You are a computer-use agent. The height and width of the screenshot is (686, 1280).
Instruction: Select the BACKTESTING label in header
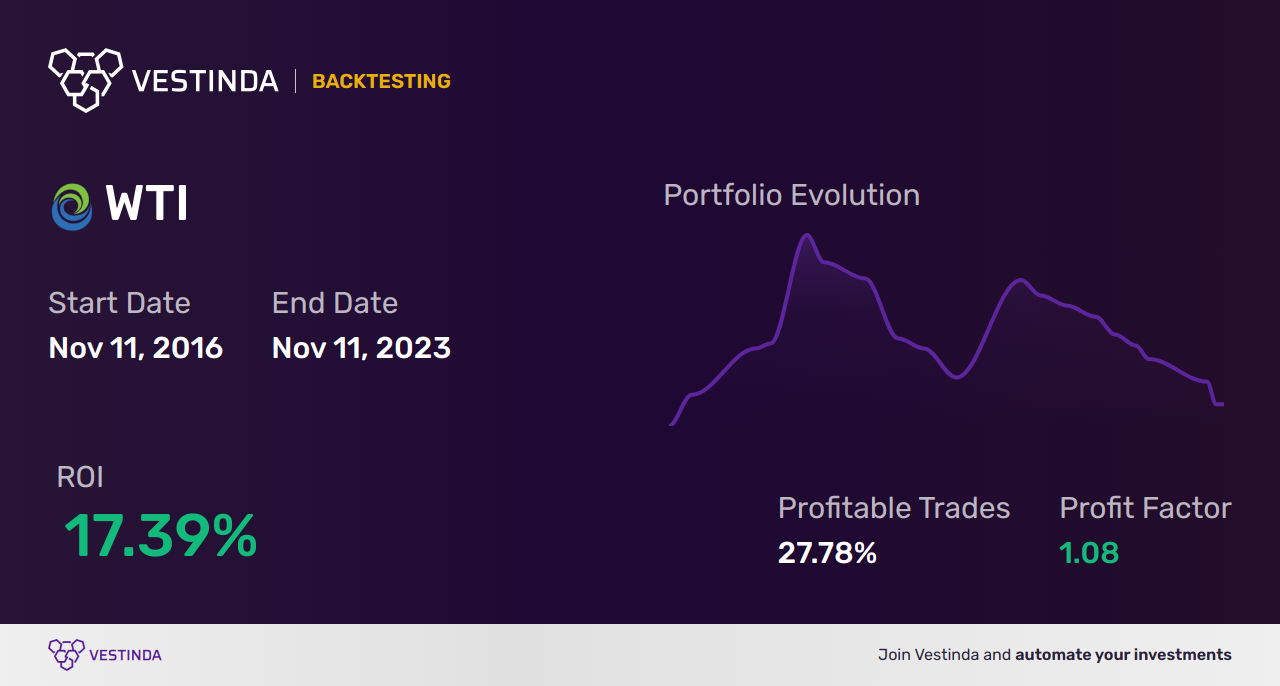(x=381, y=81)
